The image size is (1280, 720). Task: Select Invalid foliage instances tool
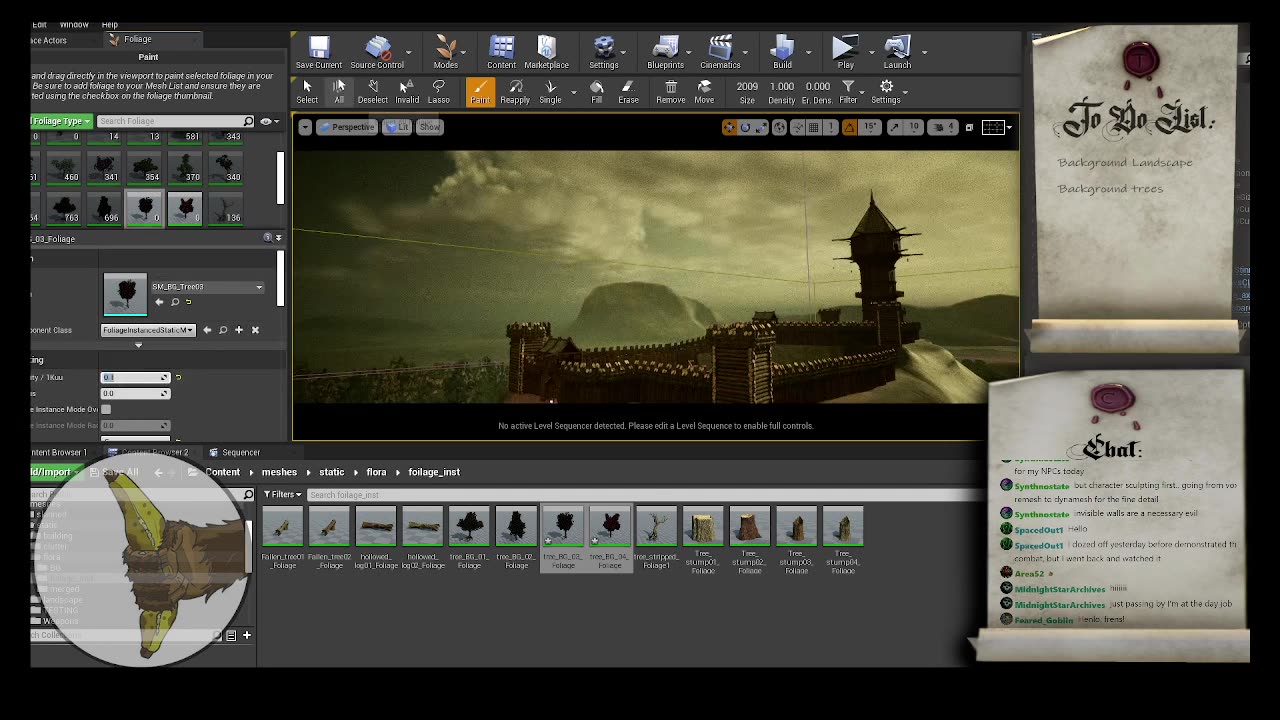[407, 92]
